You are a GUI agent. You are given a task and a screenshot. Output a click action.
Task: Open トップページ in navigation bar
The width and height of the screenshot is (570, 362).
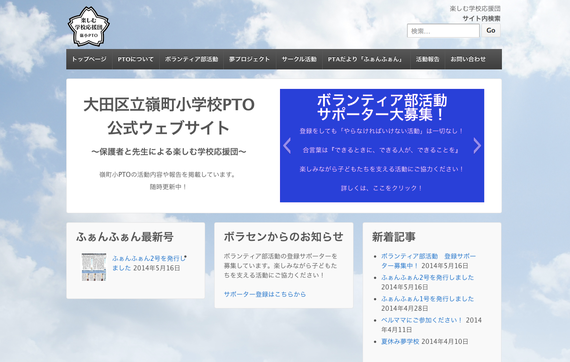[x=89, y=59]
